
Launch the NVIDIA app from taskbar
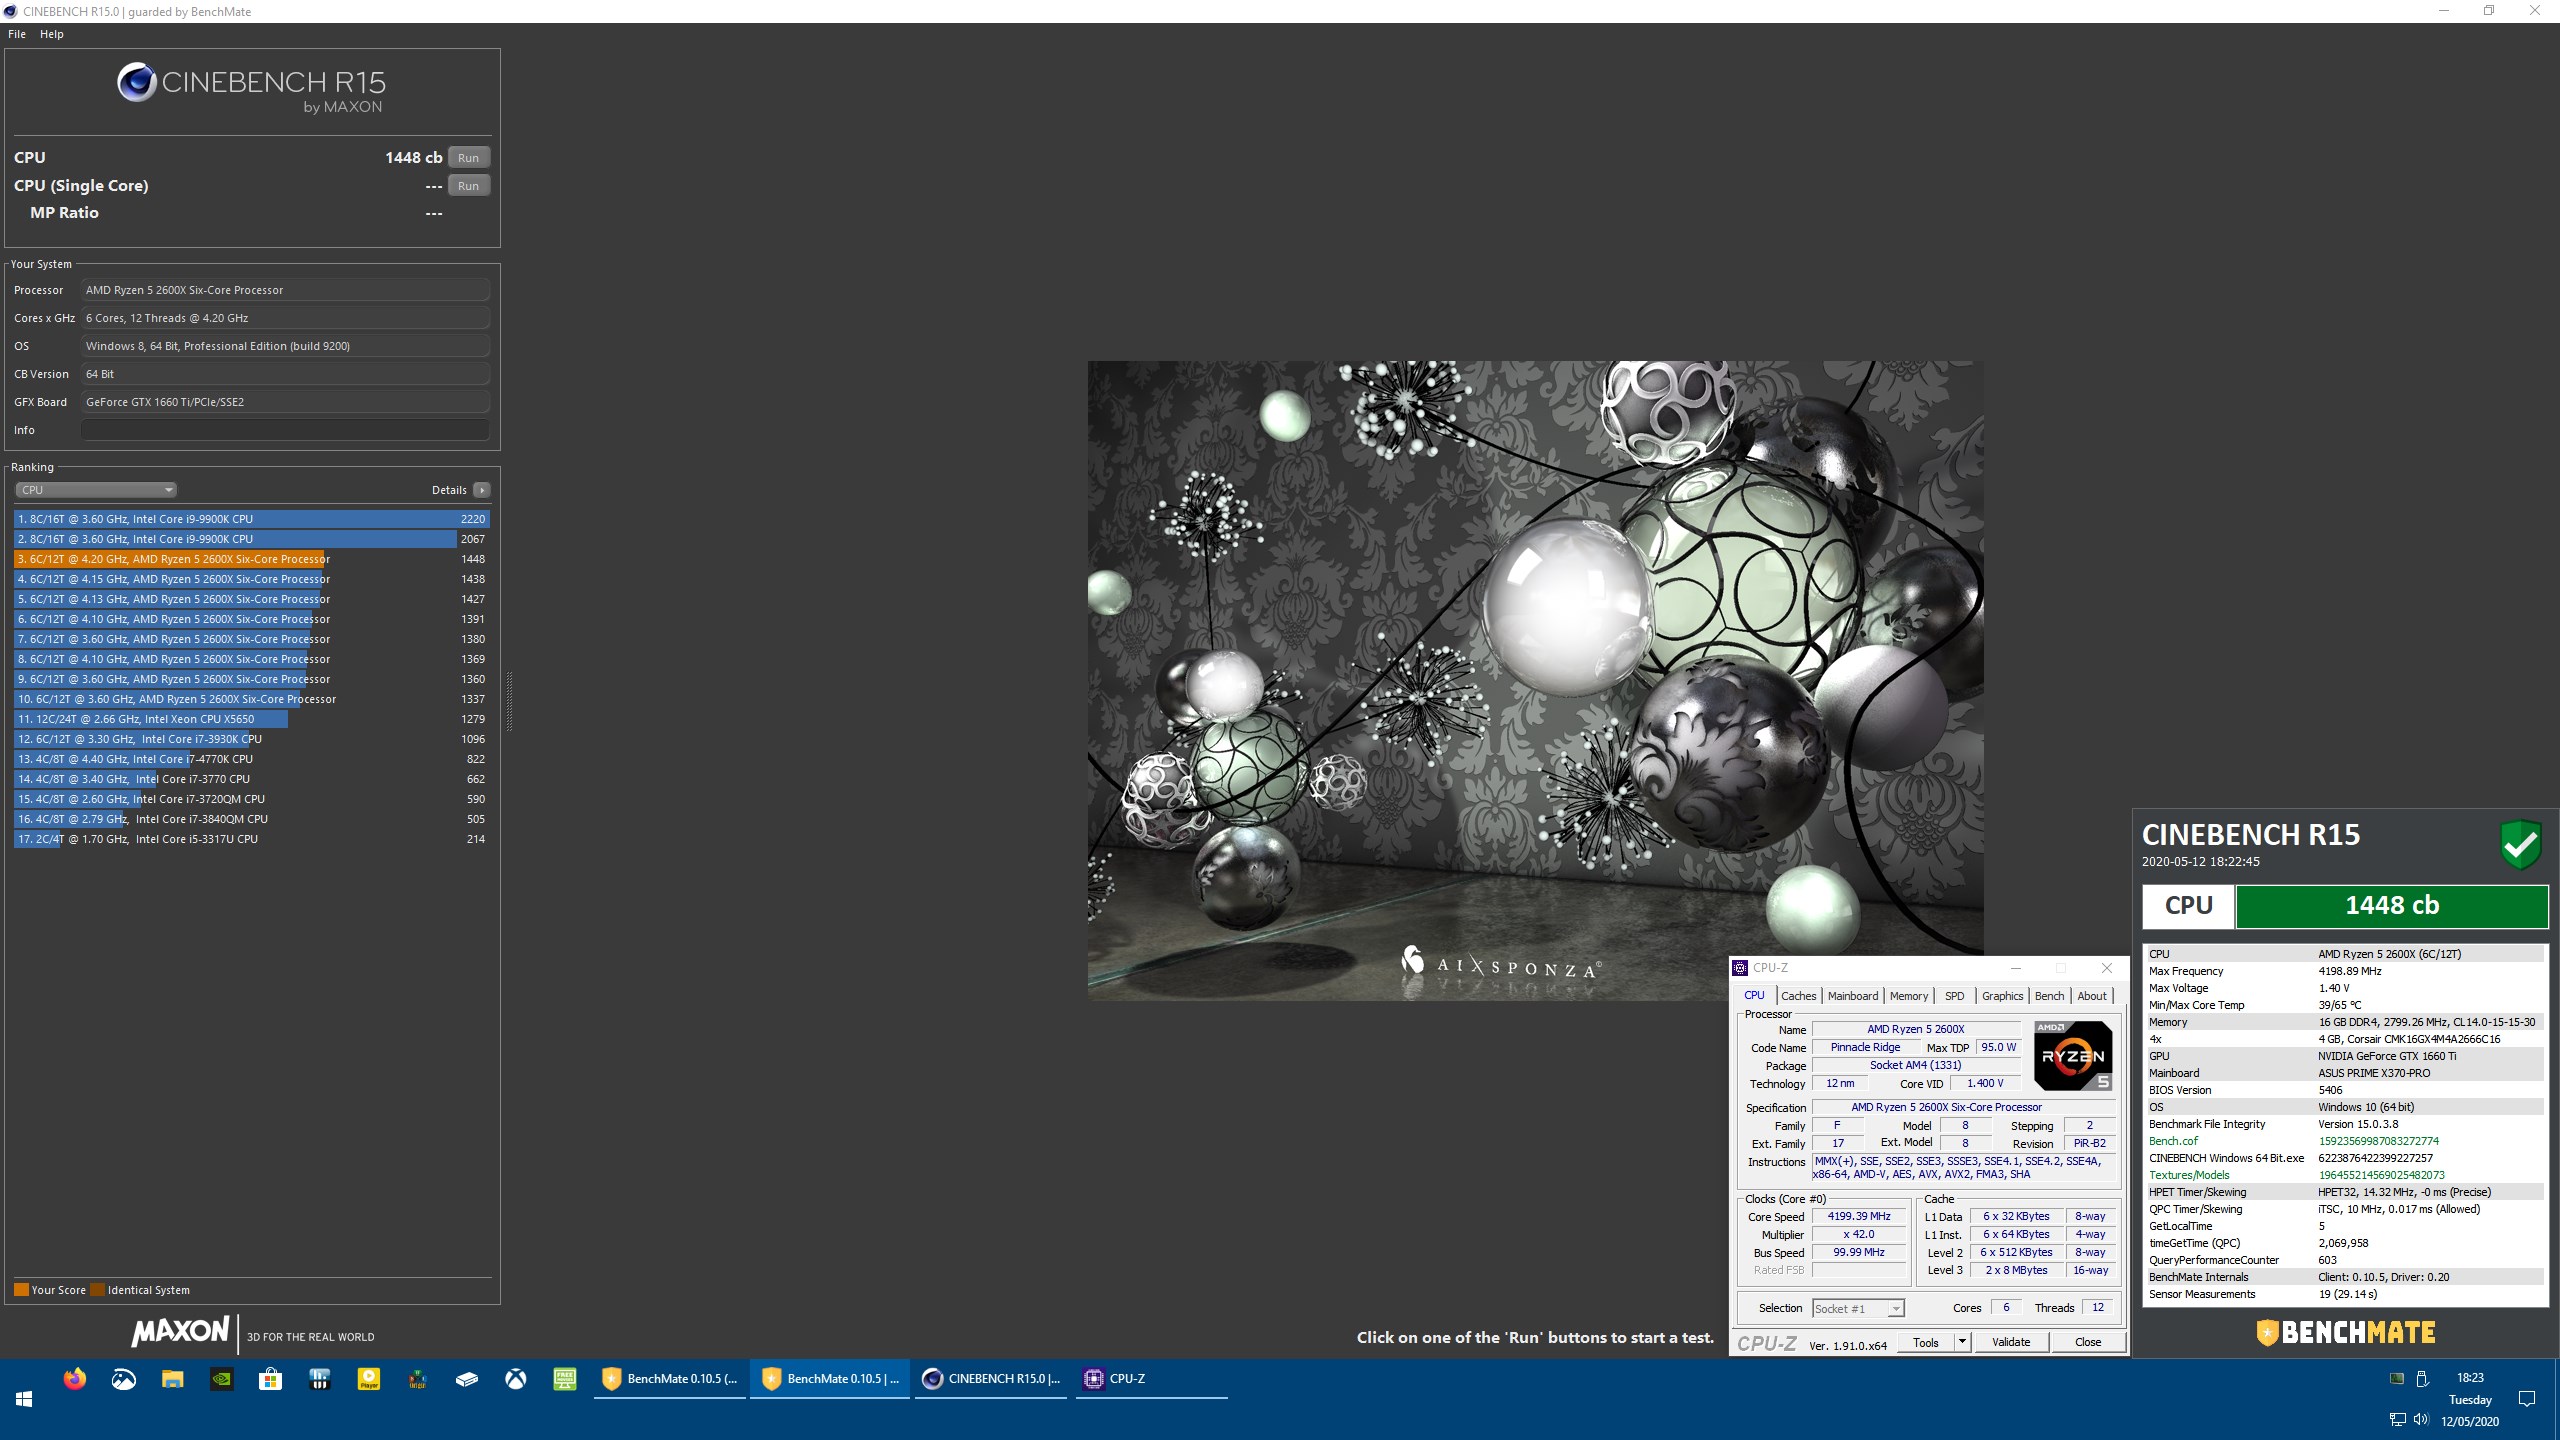pyautogui.click(x=221, y=1379)
